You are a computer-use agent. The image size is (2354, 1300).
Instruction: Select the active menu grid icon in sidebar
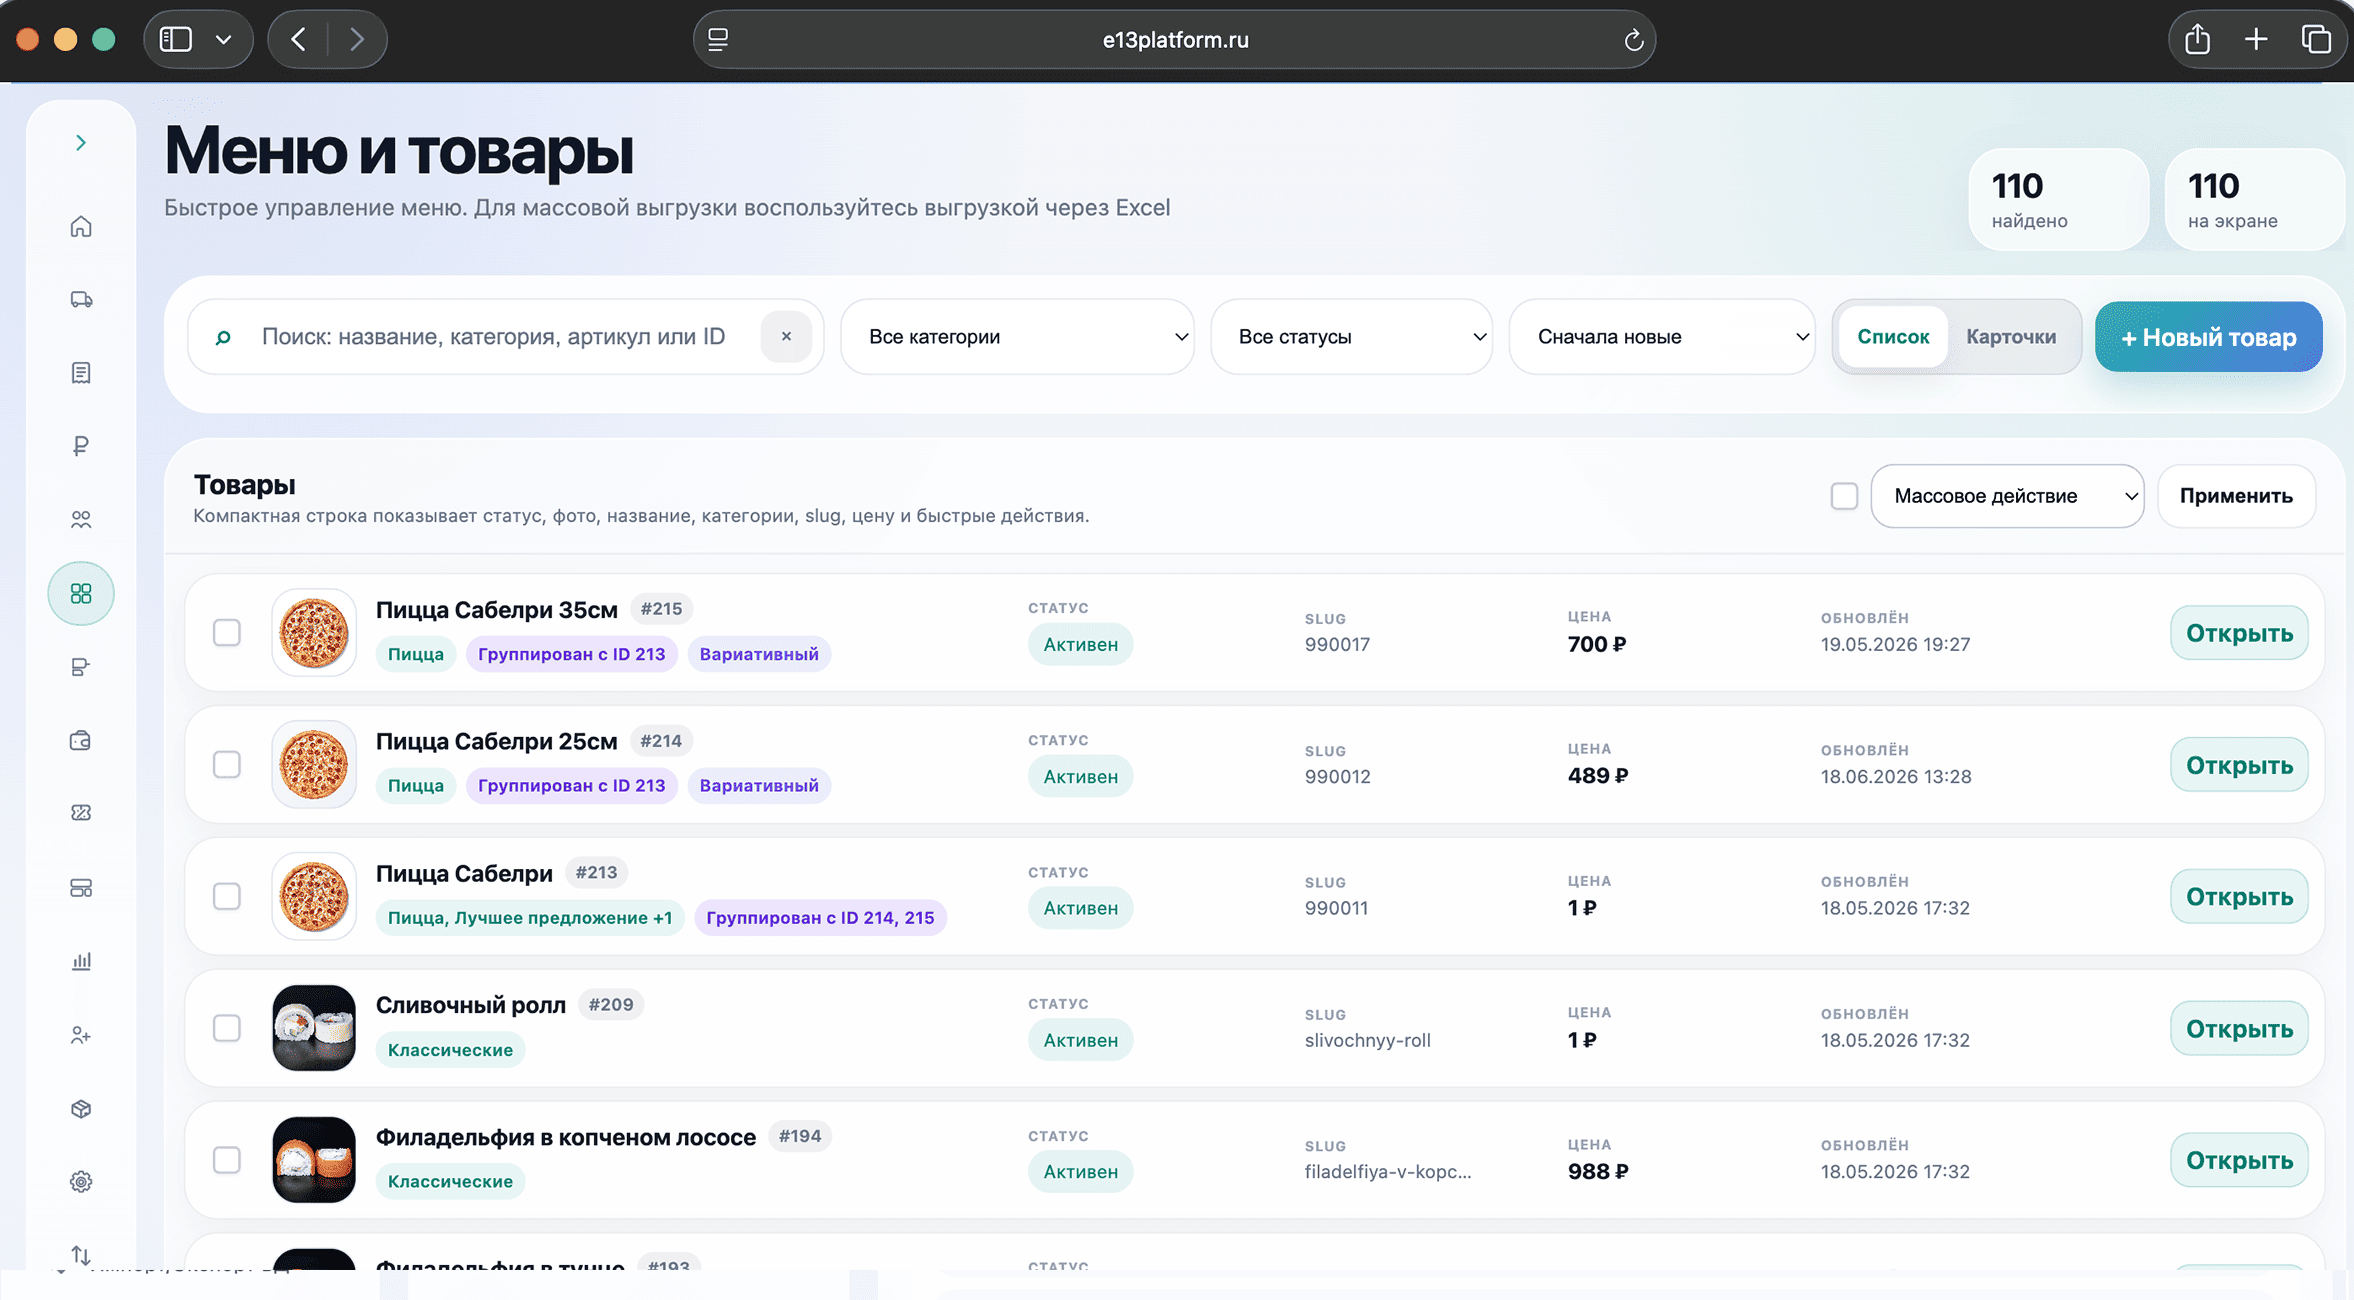(x=81, y=594)
